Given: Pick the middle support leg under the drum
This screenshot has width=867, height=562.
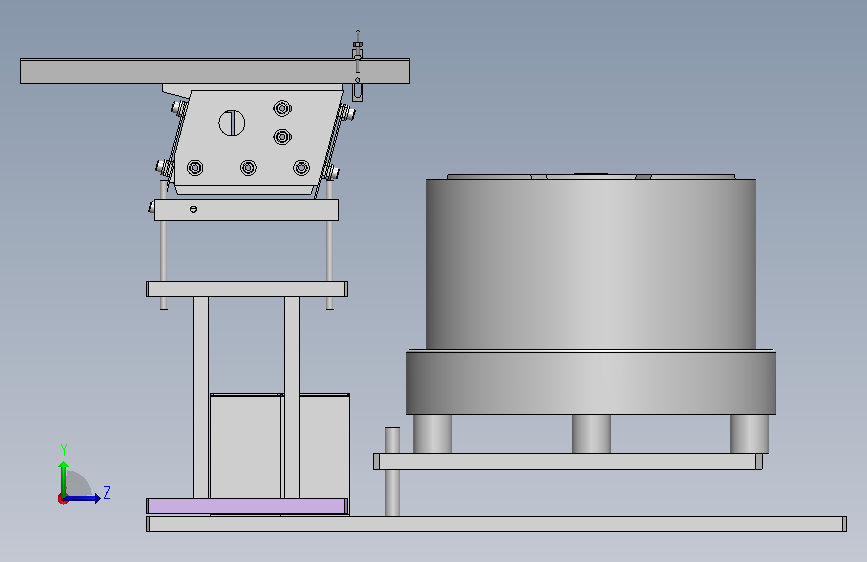Looking at the screenshot, I should tap(591, 434).
